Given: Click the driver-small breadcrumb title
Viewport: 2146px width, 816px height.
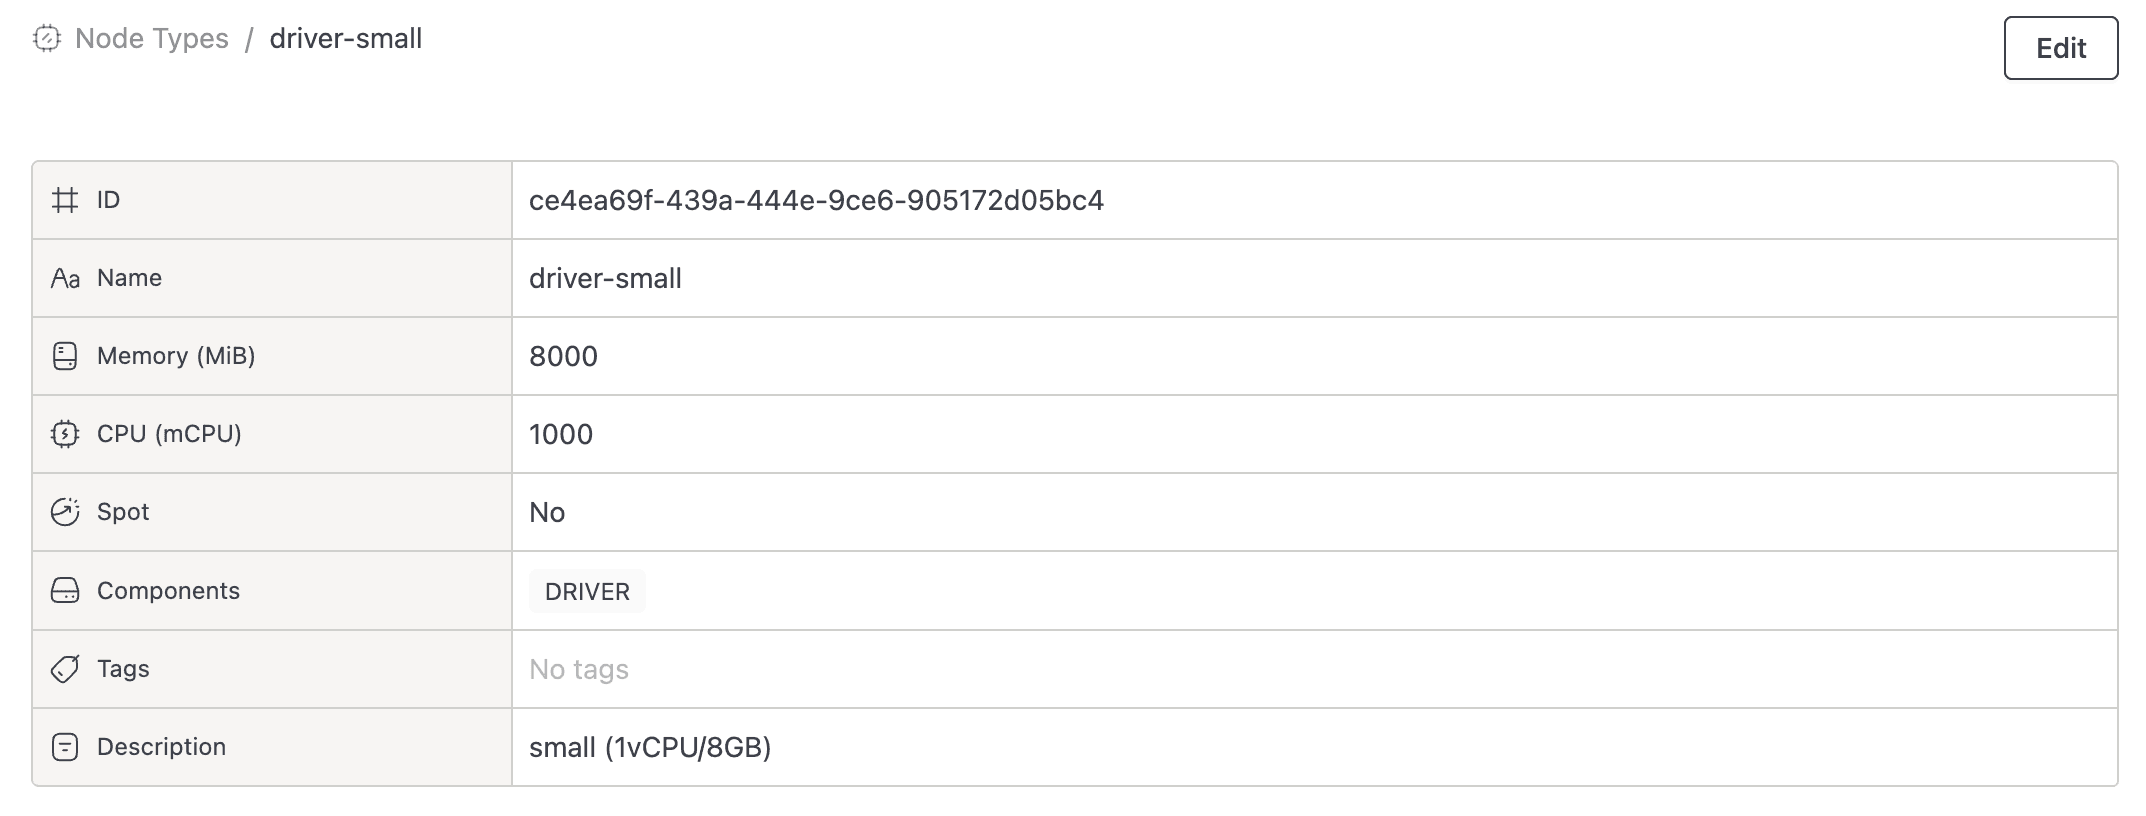Looking at the screenshot, I should (346, 39).
